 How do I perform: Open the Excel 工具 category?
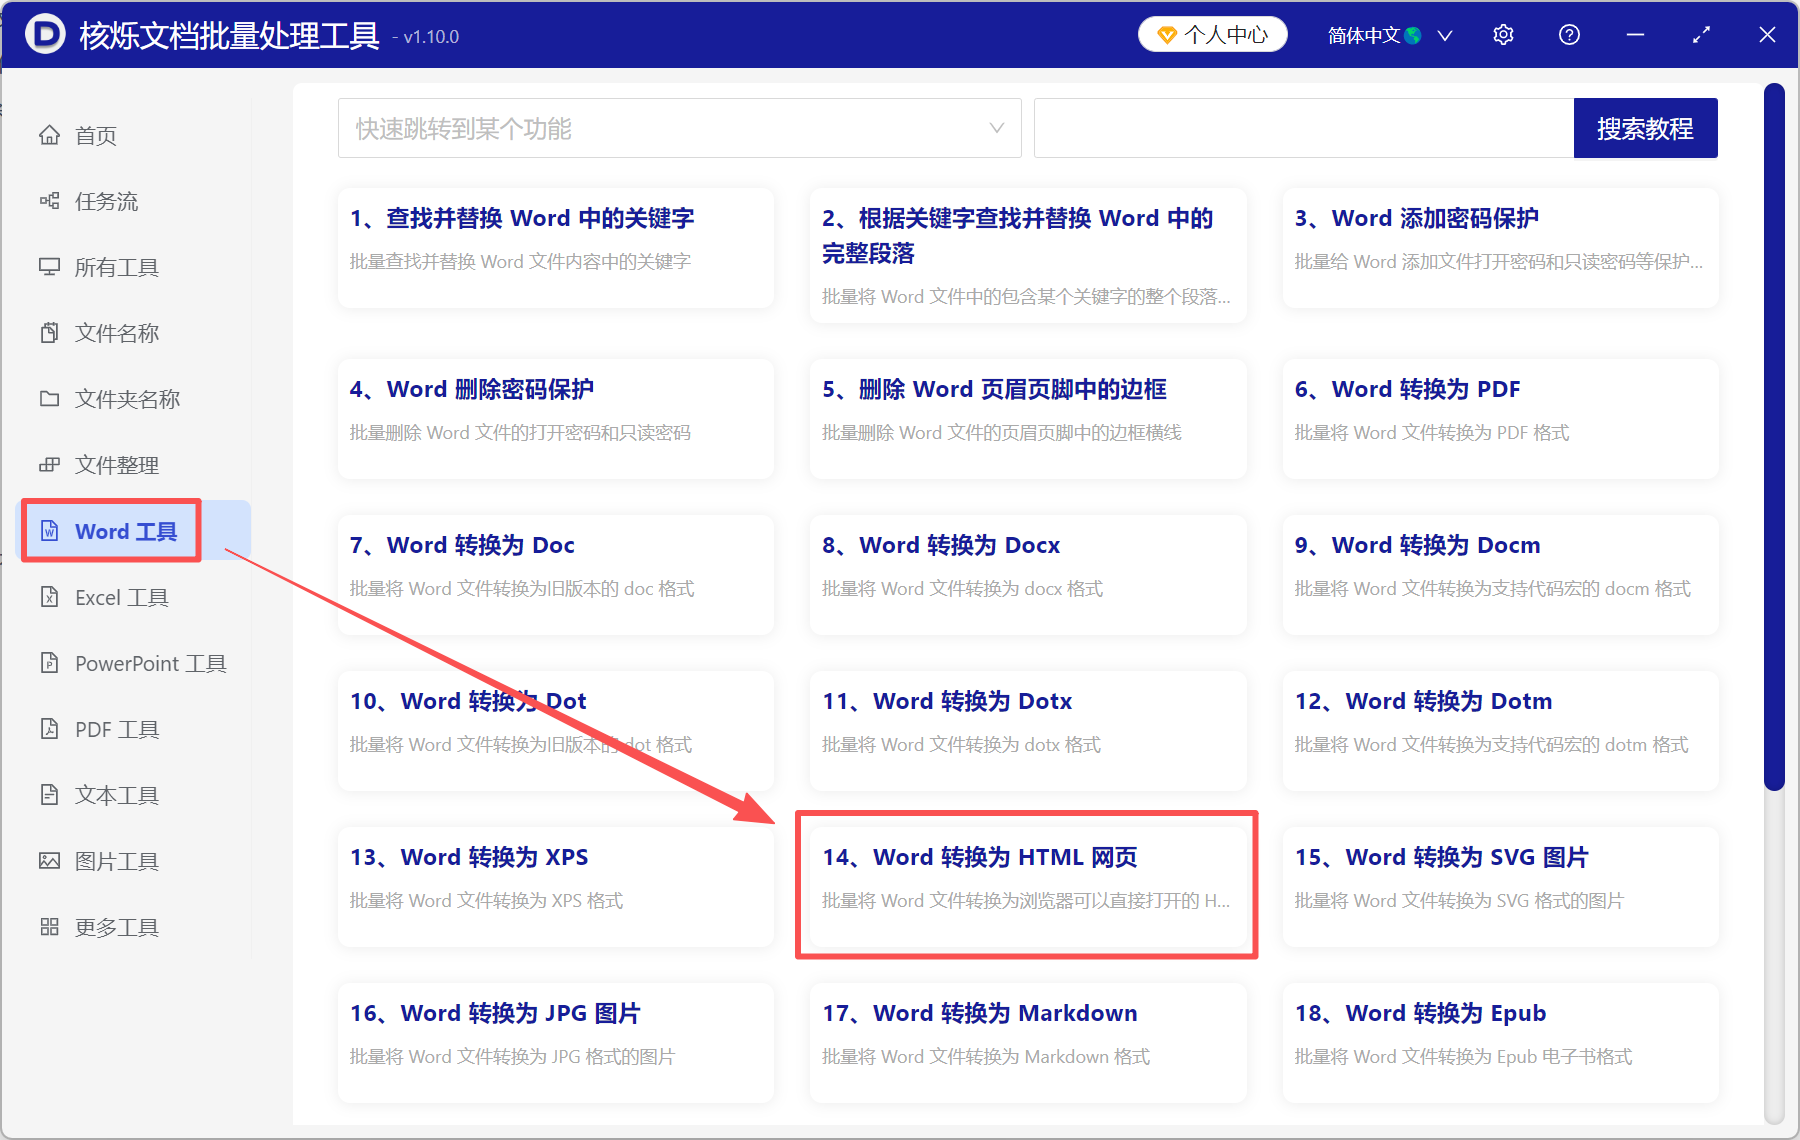point(118,597)
